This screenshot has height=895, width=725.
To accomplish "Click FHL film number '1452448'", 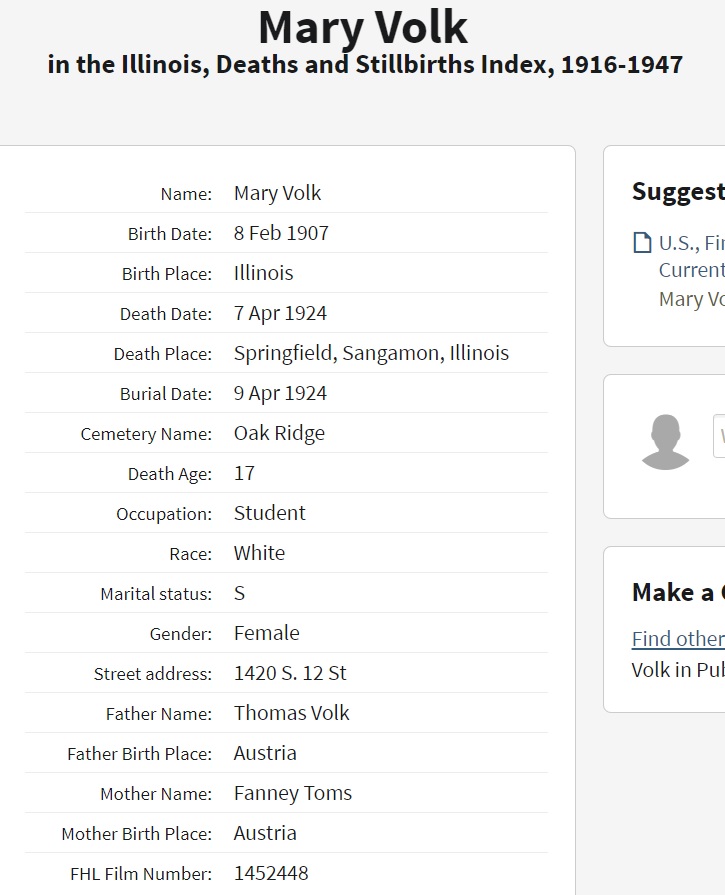I will point(271,873).
